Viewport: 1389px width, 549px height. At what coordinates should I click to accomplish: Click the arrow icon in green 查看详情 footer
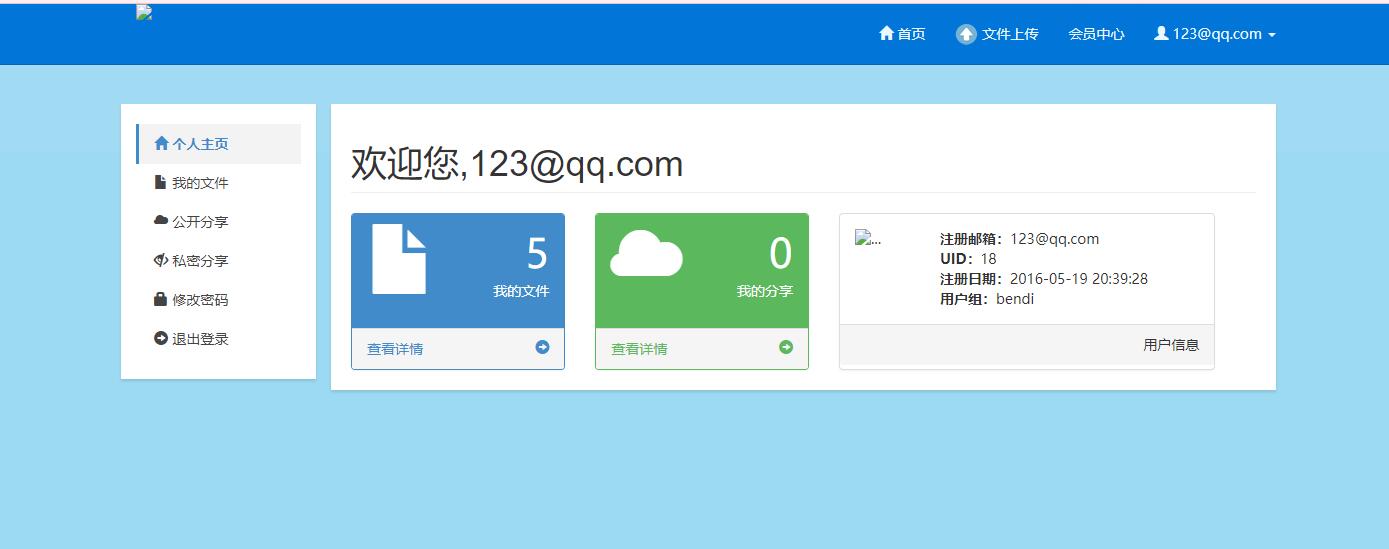pos(786,347)
